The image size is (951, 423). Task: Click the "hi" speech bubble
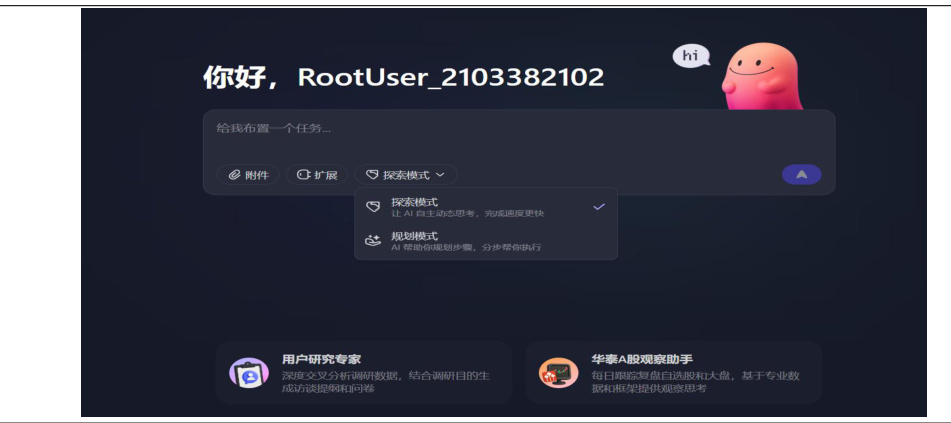click(689, 57)
